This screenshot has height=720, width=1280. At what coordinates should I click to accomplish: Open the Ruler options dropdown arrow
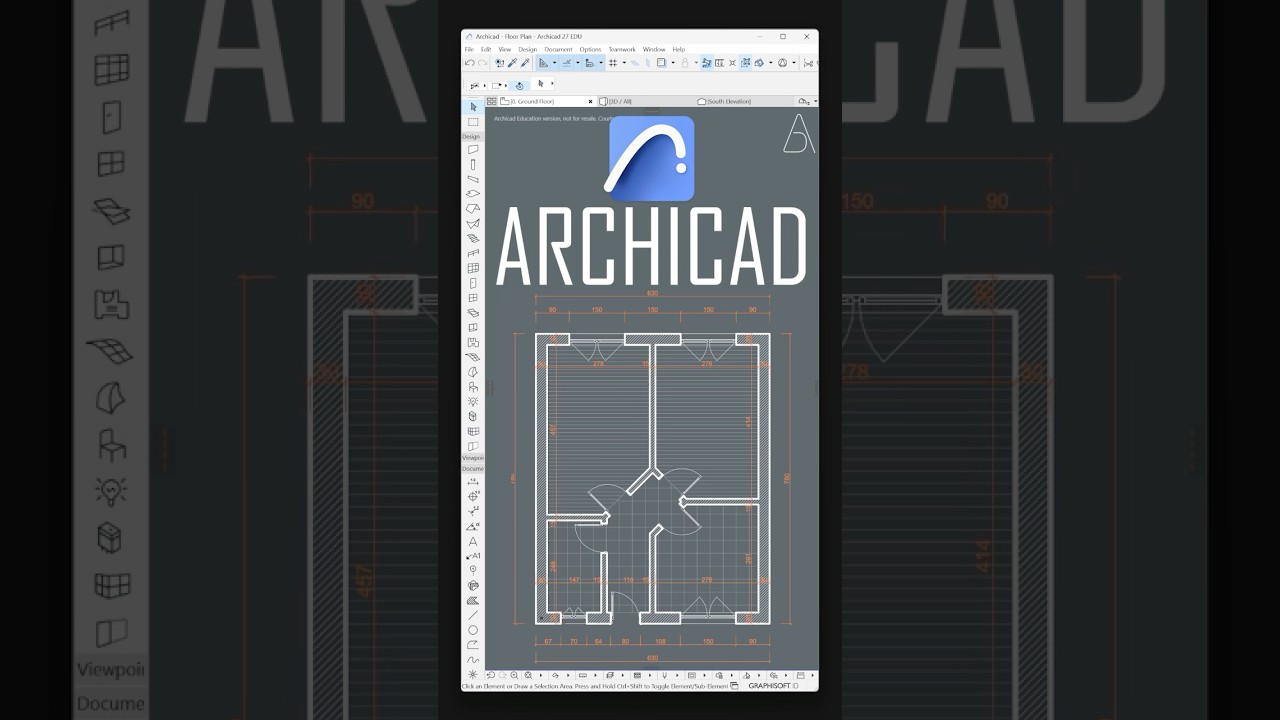(601, 63)
